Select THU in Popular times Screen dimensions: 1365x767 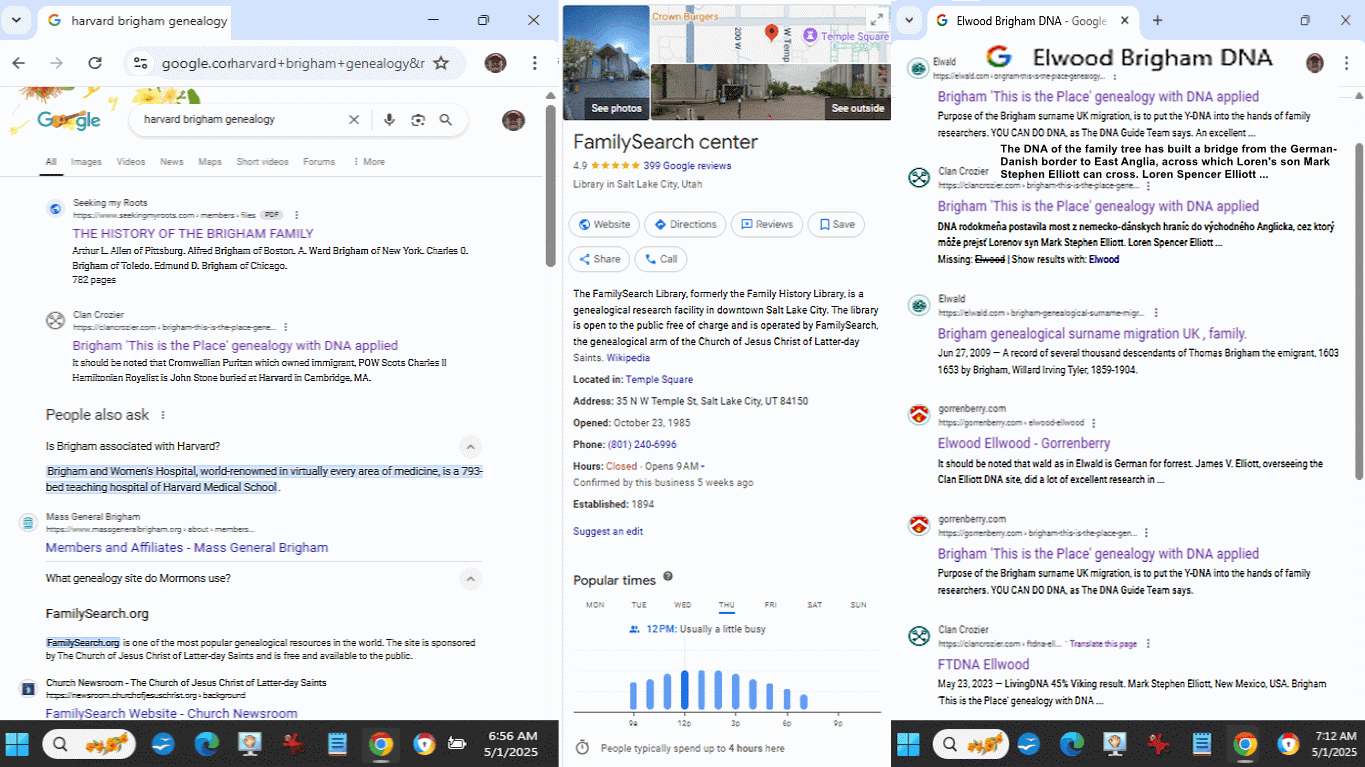(x=726, y=605)
